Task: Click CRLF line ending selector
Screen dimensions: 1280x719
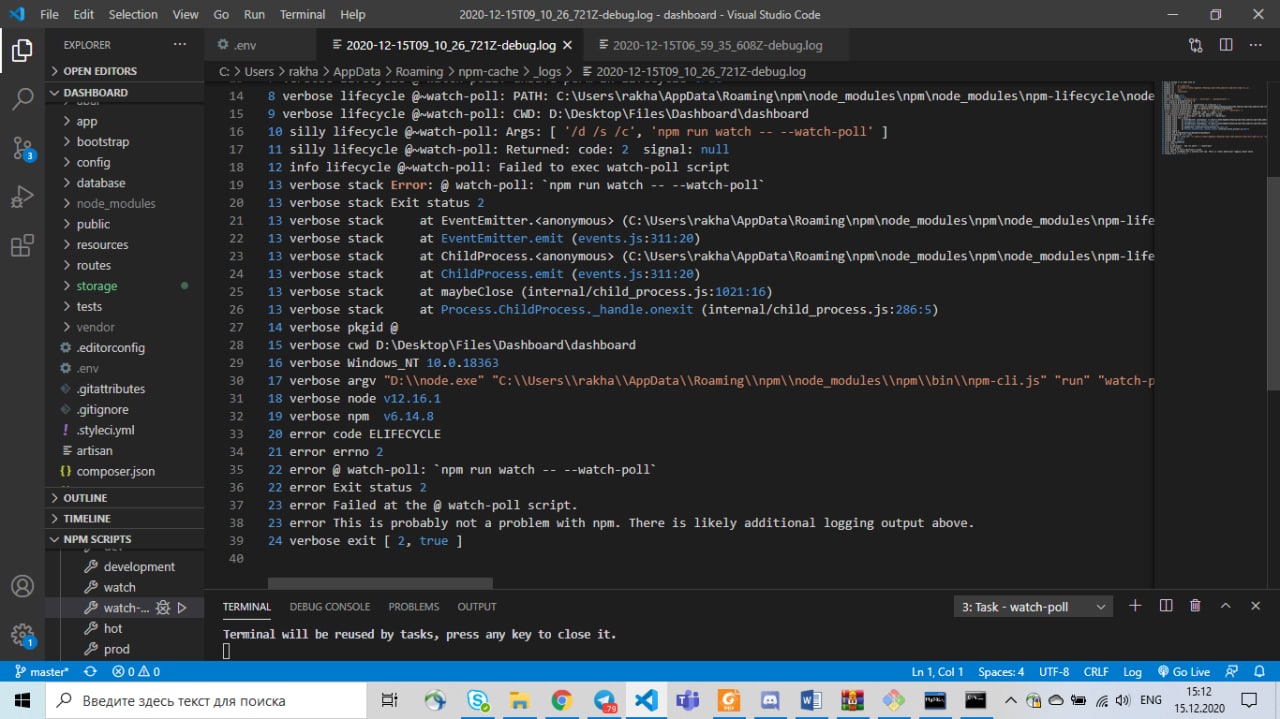Action: [x=1096, y=672]
